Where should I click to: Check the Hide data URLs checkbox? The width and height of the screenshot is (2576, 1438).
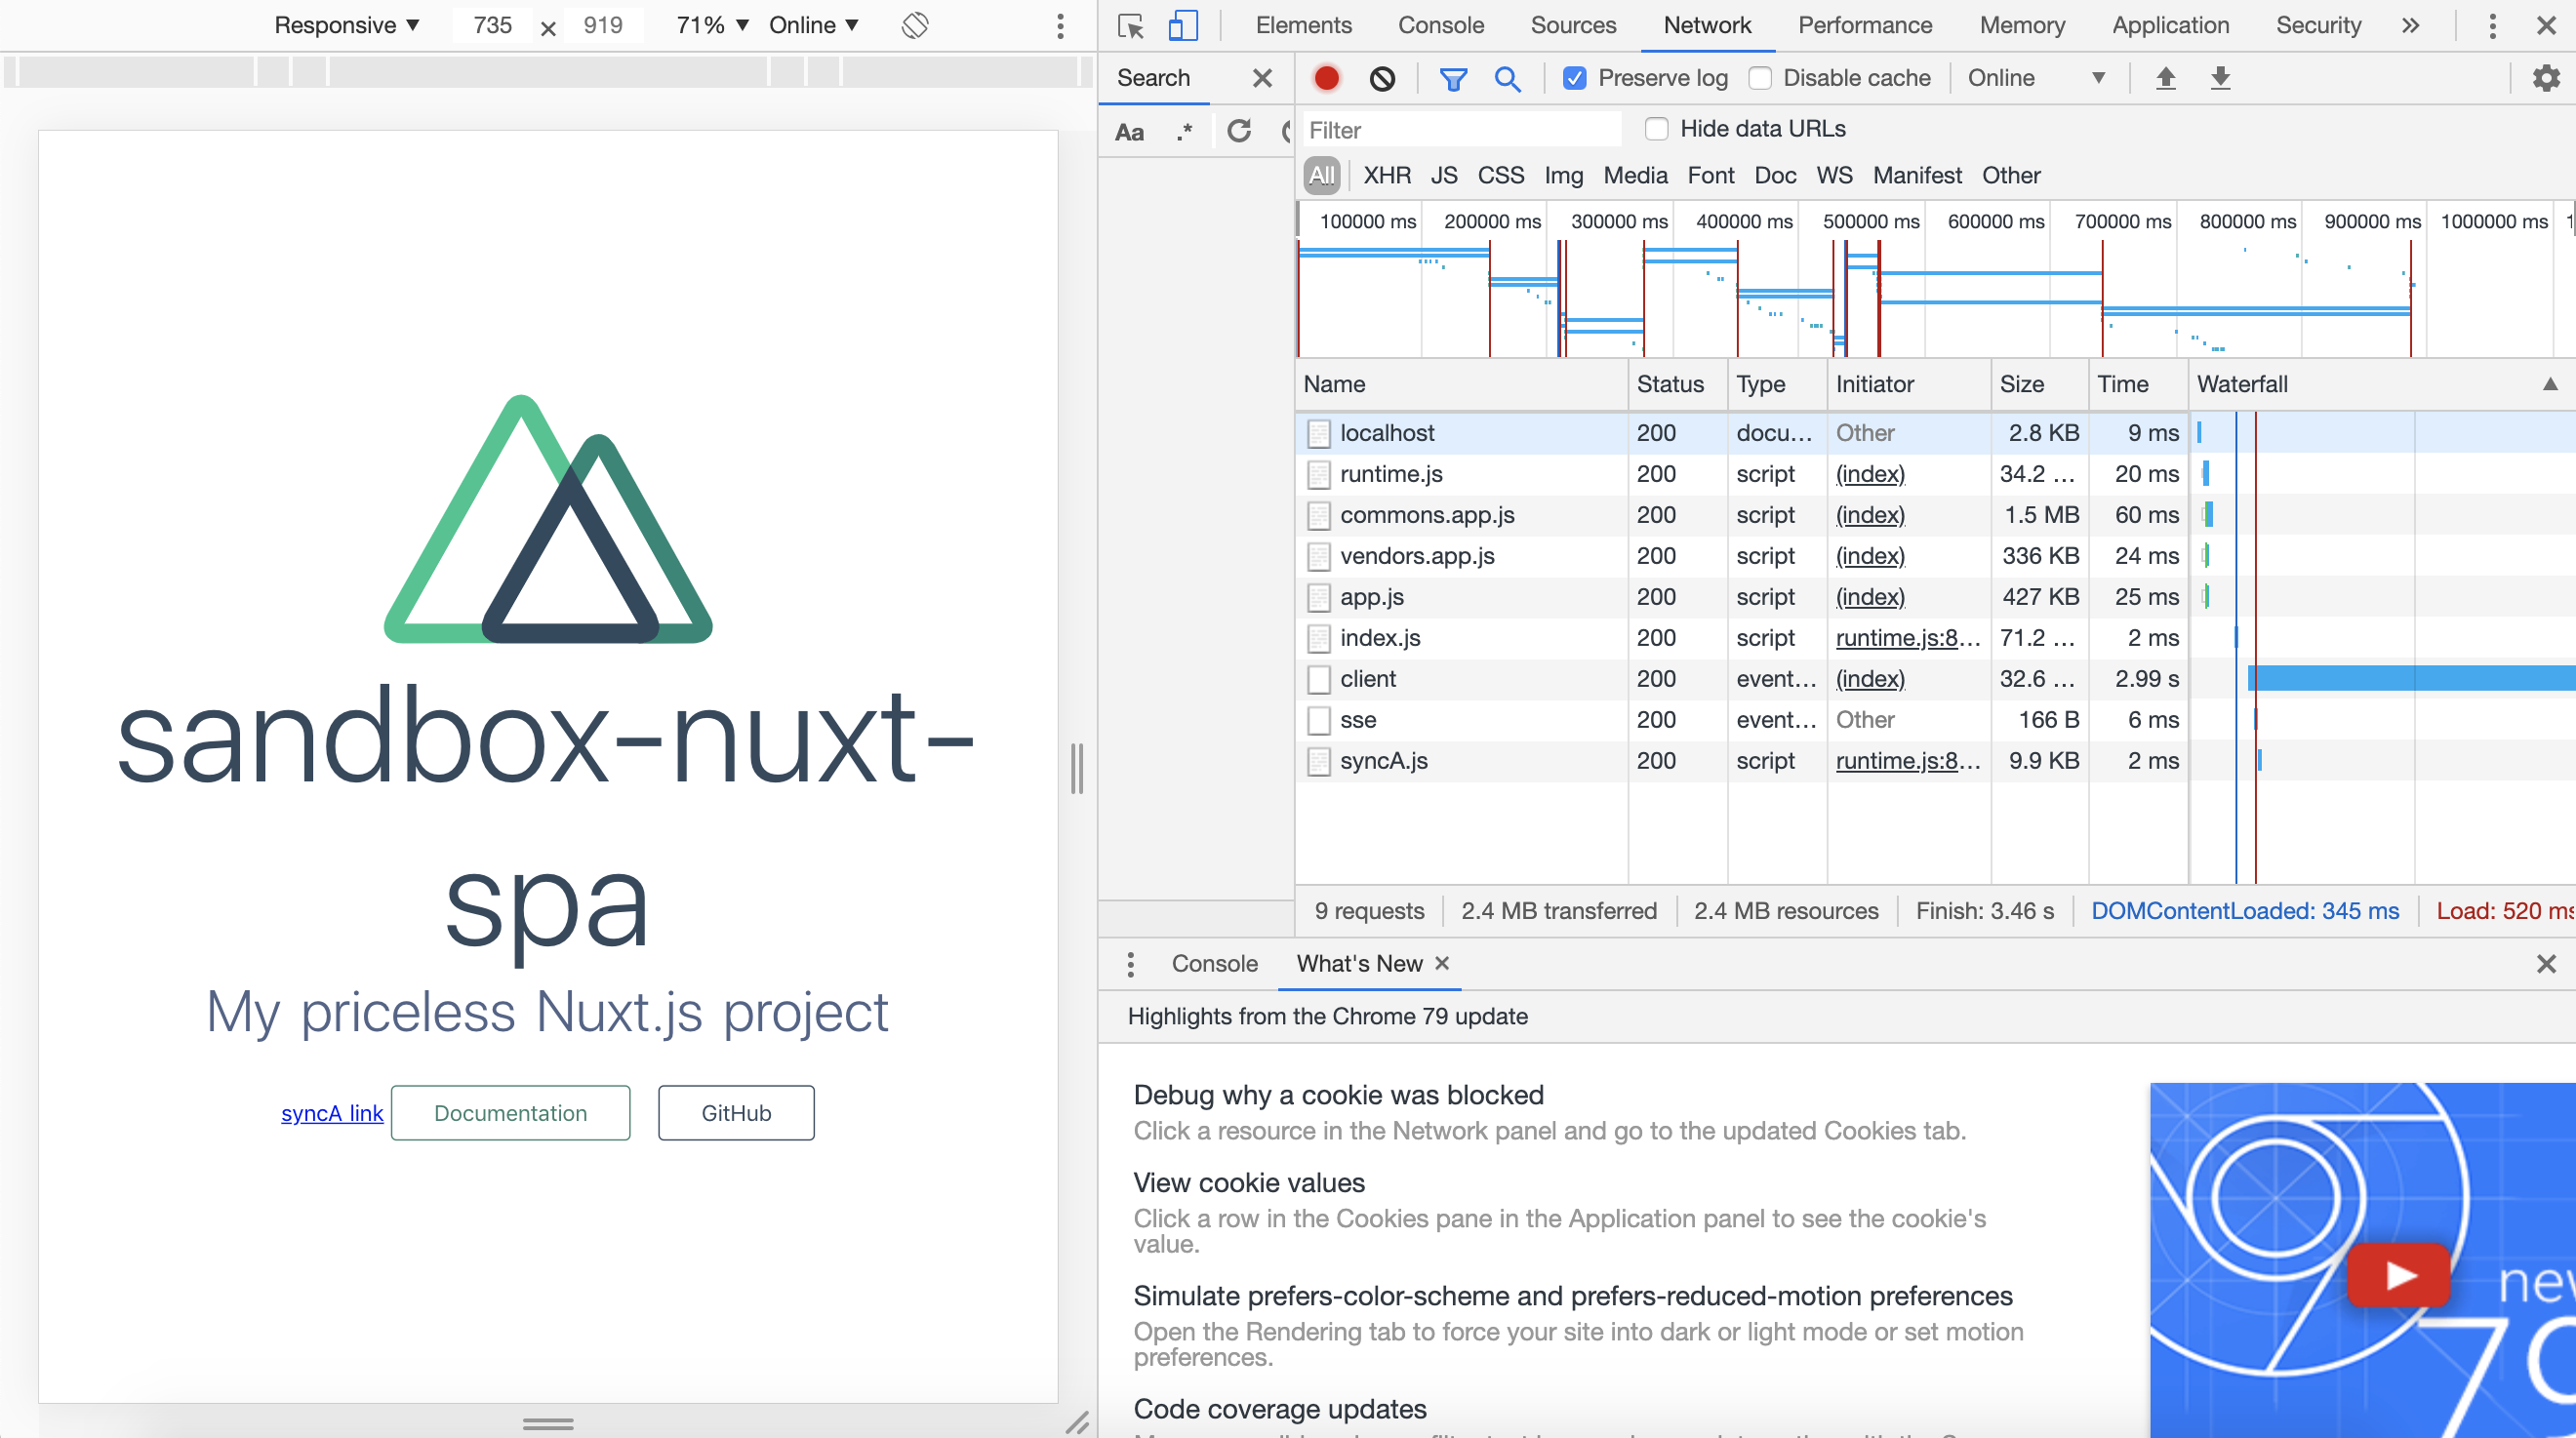click(1657, 129)
